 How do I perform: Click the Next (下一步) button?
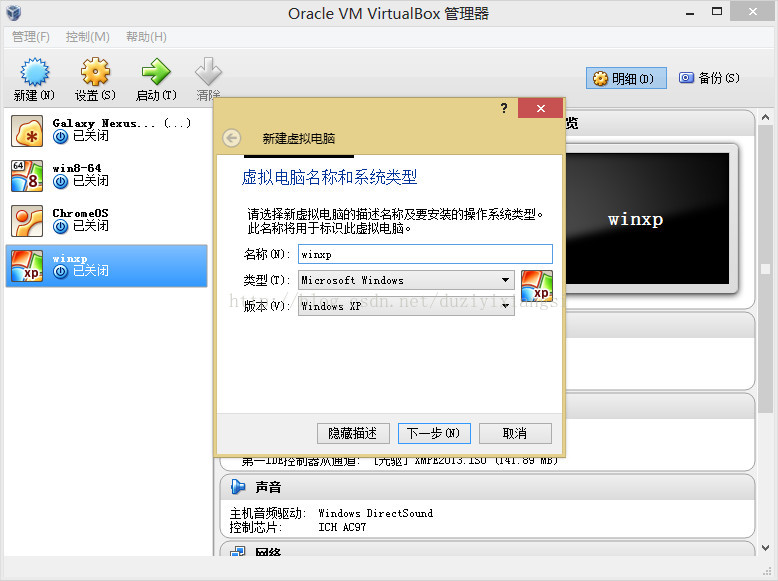pos(434,434)
